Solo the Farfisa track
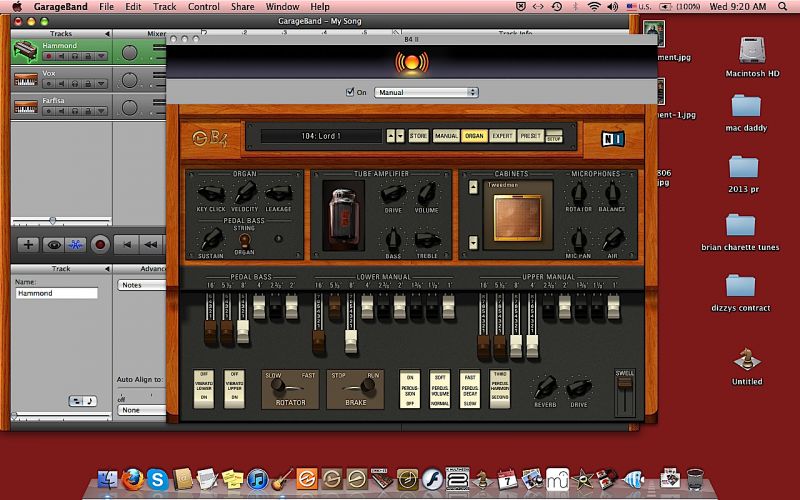 click(75, 111)
